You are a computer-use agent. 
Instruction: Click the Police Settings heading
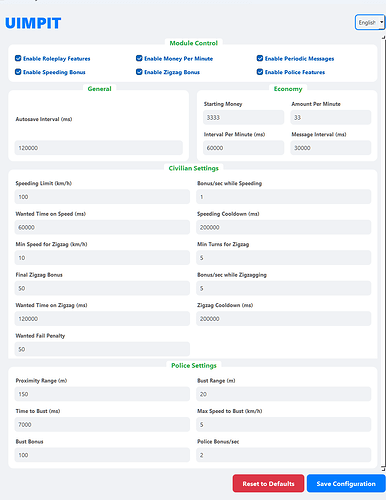194,366
